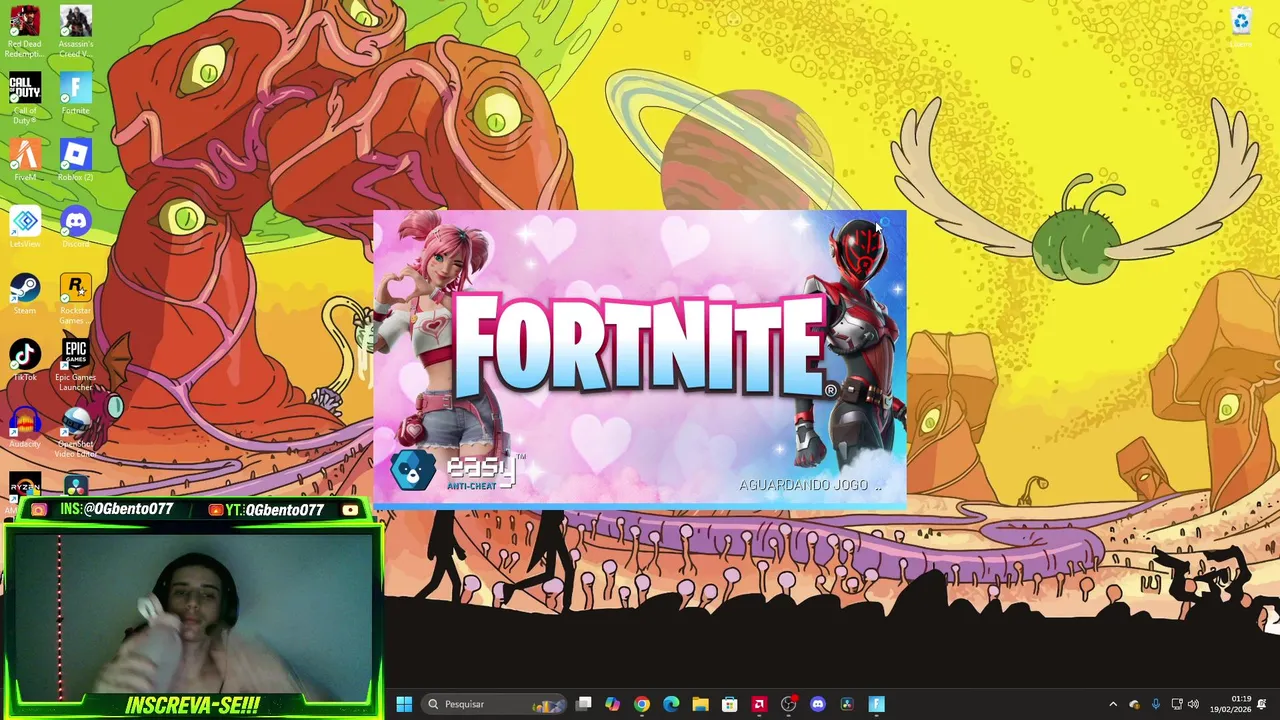Open Google Chrome from the taskbar
This screenshot has width=1280, height=720.
[x=642, y=704]
